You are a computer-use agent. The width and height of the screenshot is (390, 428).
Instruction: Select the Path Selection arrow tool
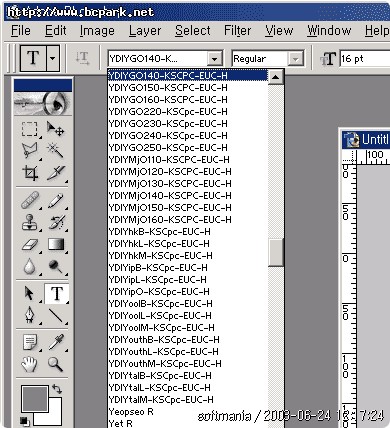(x=29, y=293)
